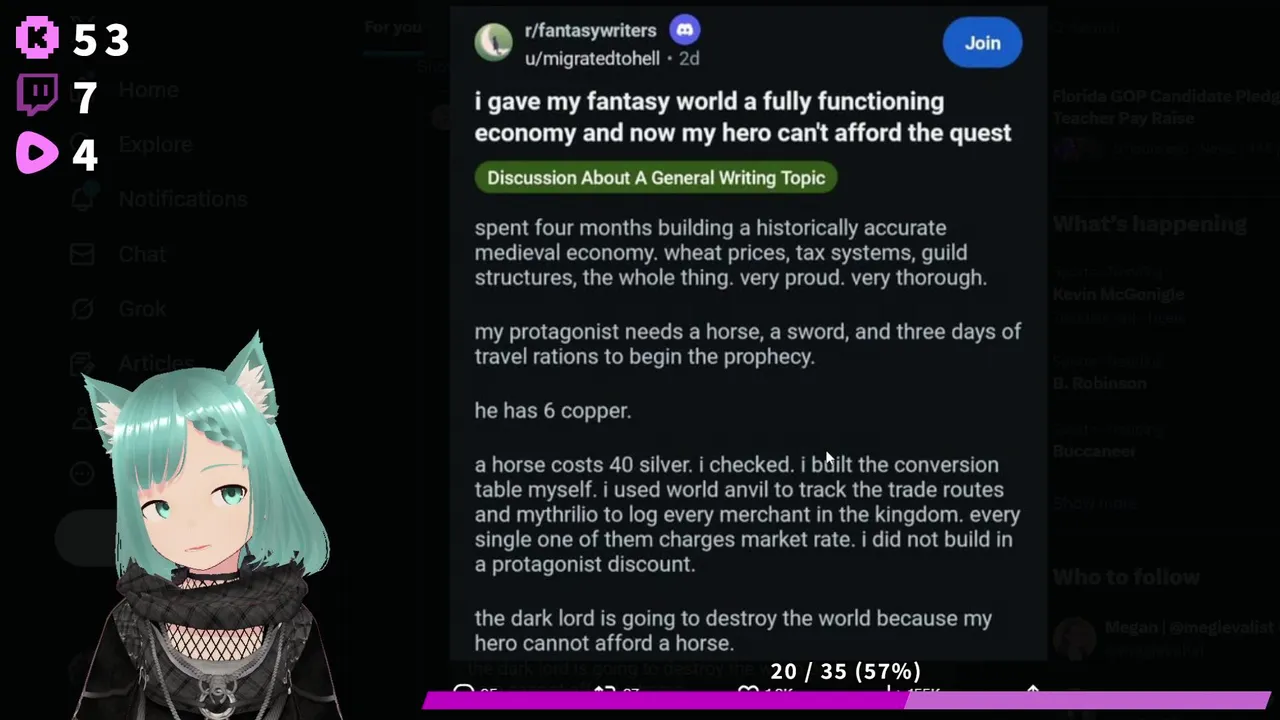The width and height of the screenshot is (1280, 720).
Task: Switch to the For you tab
Action: click(x=393, y=27)
